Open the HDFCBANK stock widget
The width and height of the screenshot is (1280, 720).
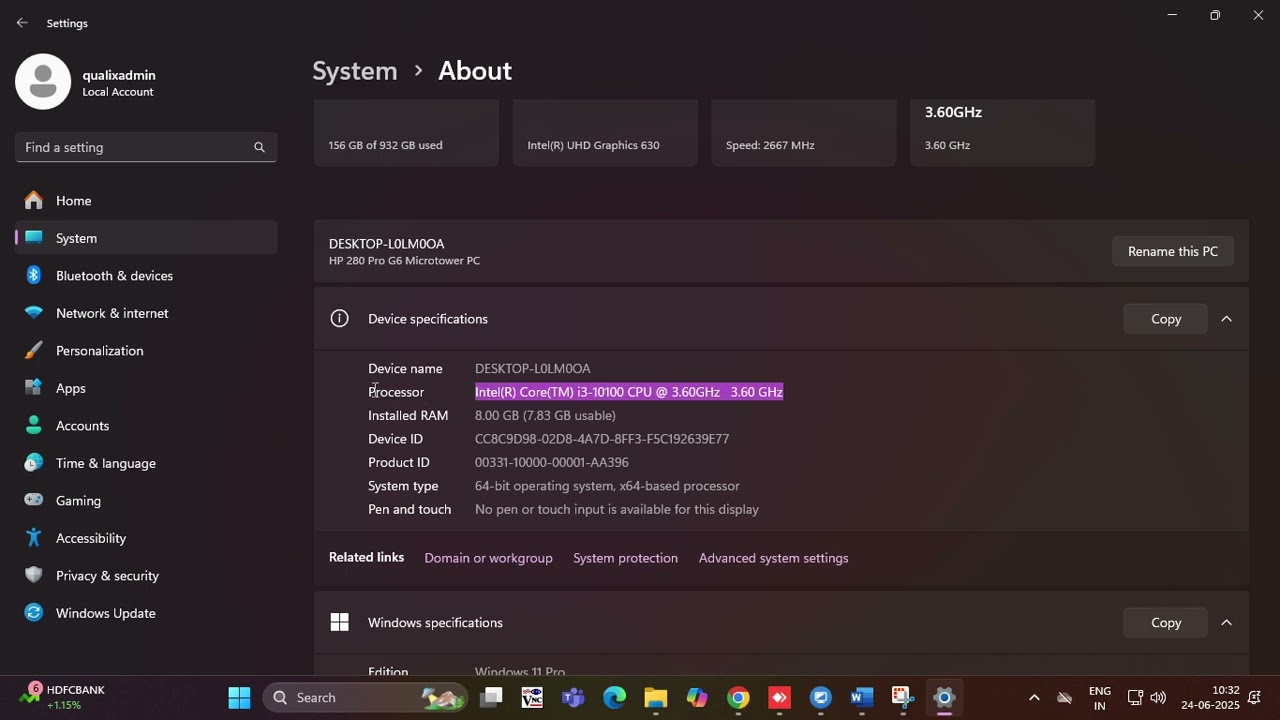pyautogui.click(x=62, y=698)
